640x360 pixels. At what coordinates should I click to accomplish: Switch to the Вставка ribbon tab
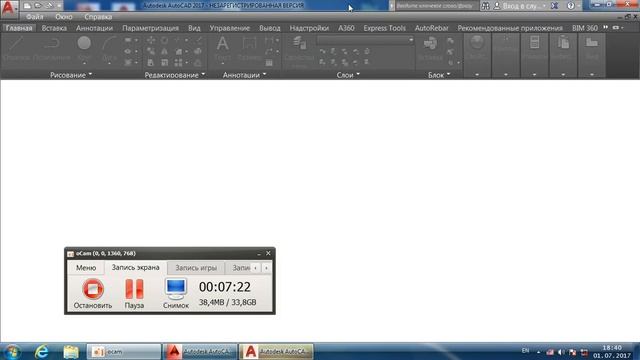54,28
